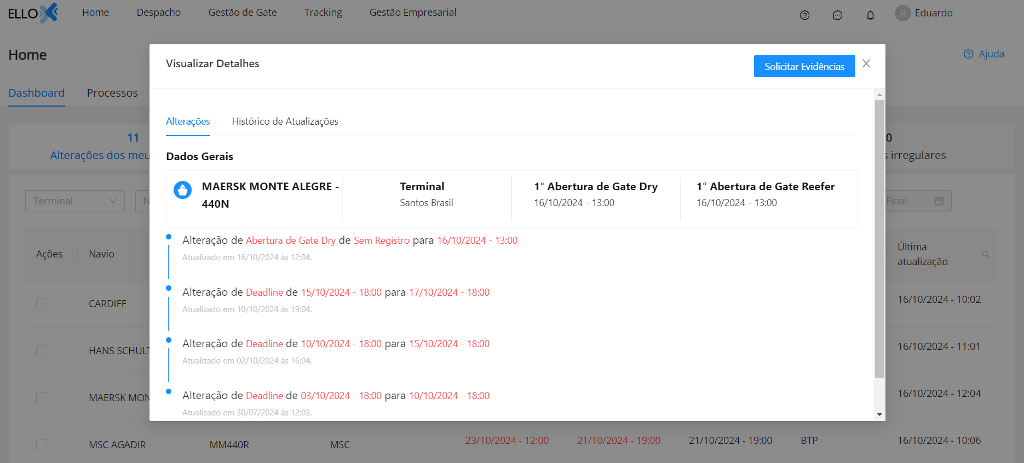This screenshot has width=1024, height=463.
Task: Click the scrollbar up arrow in the dialog
Action: 879,95
